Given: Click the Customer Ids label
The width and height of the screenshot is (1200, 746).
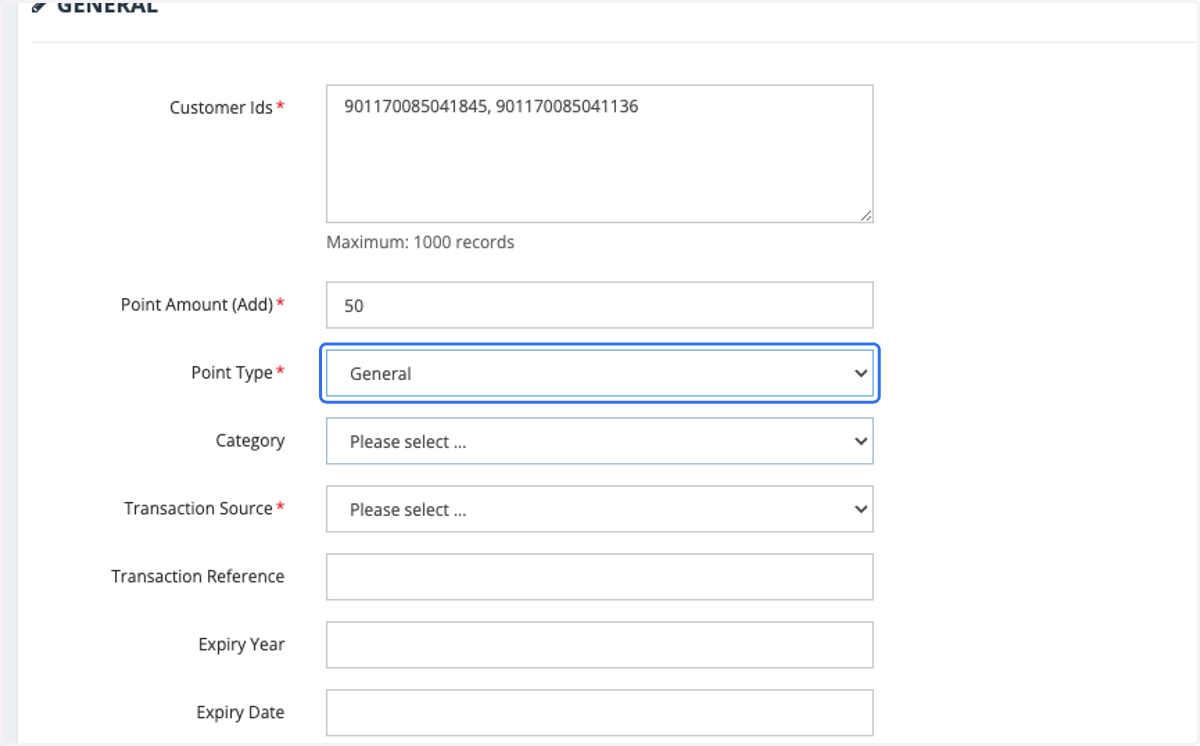Looking at the screenshot, I should click(221, 107).
